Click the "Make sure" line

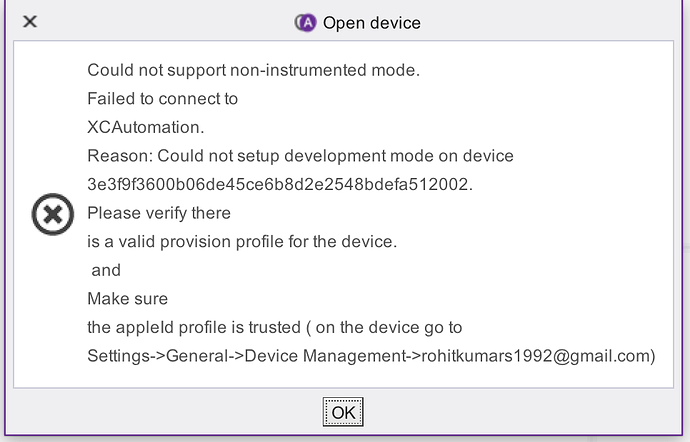[x=127, y=298]
